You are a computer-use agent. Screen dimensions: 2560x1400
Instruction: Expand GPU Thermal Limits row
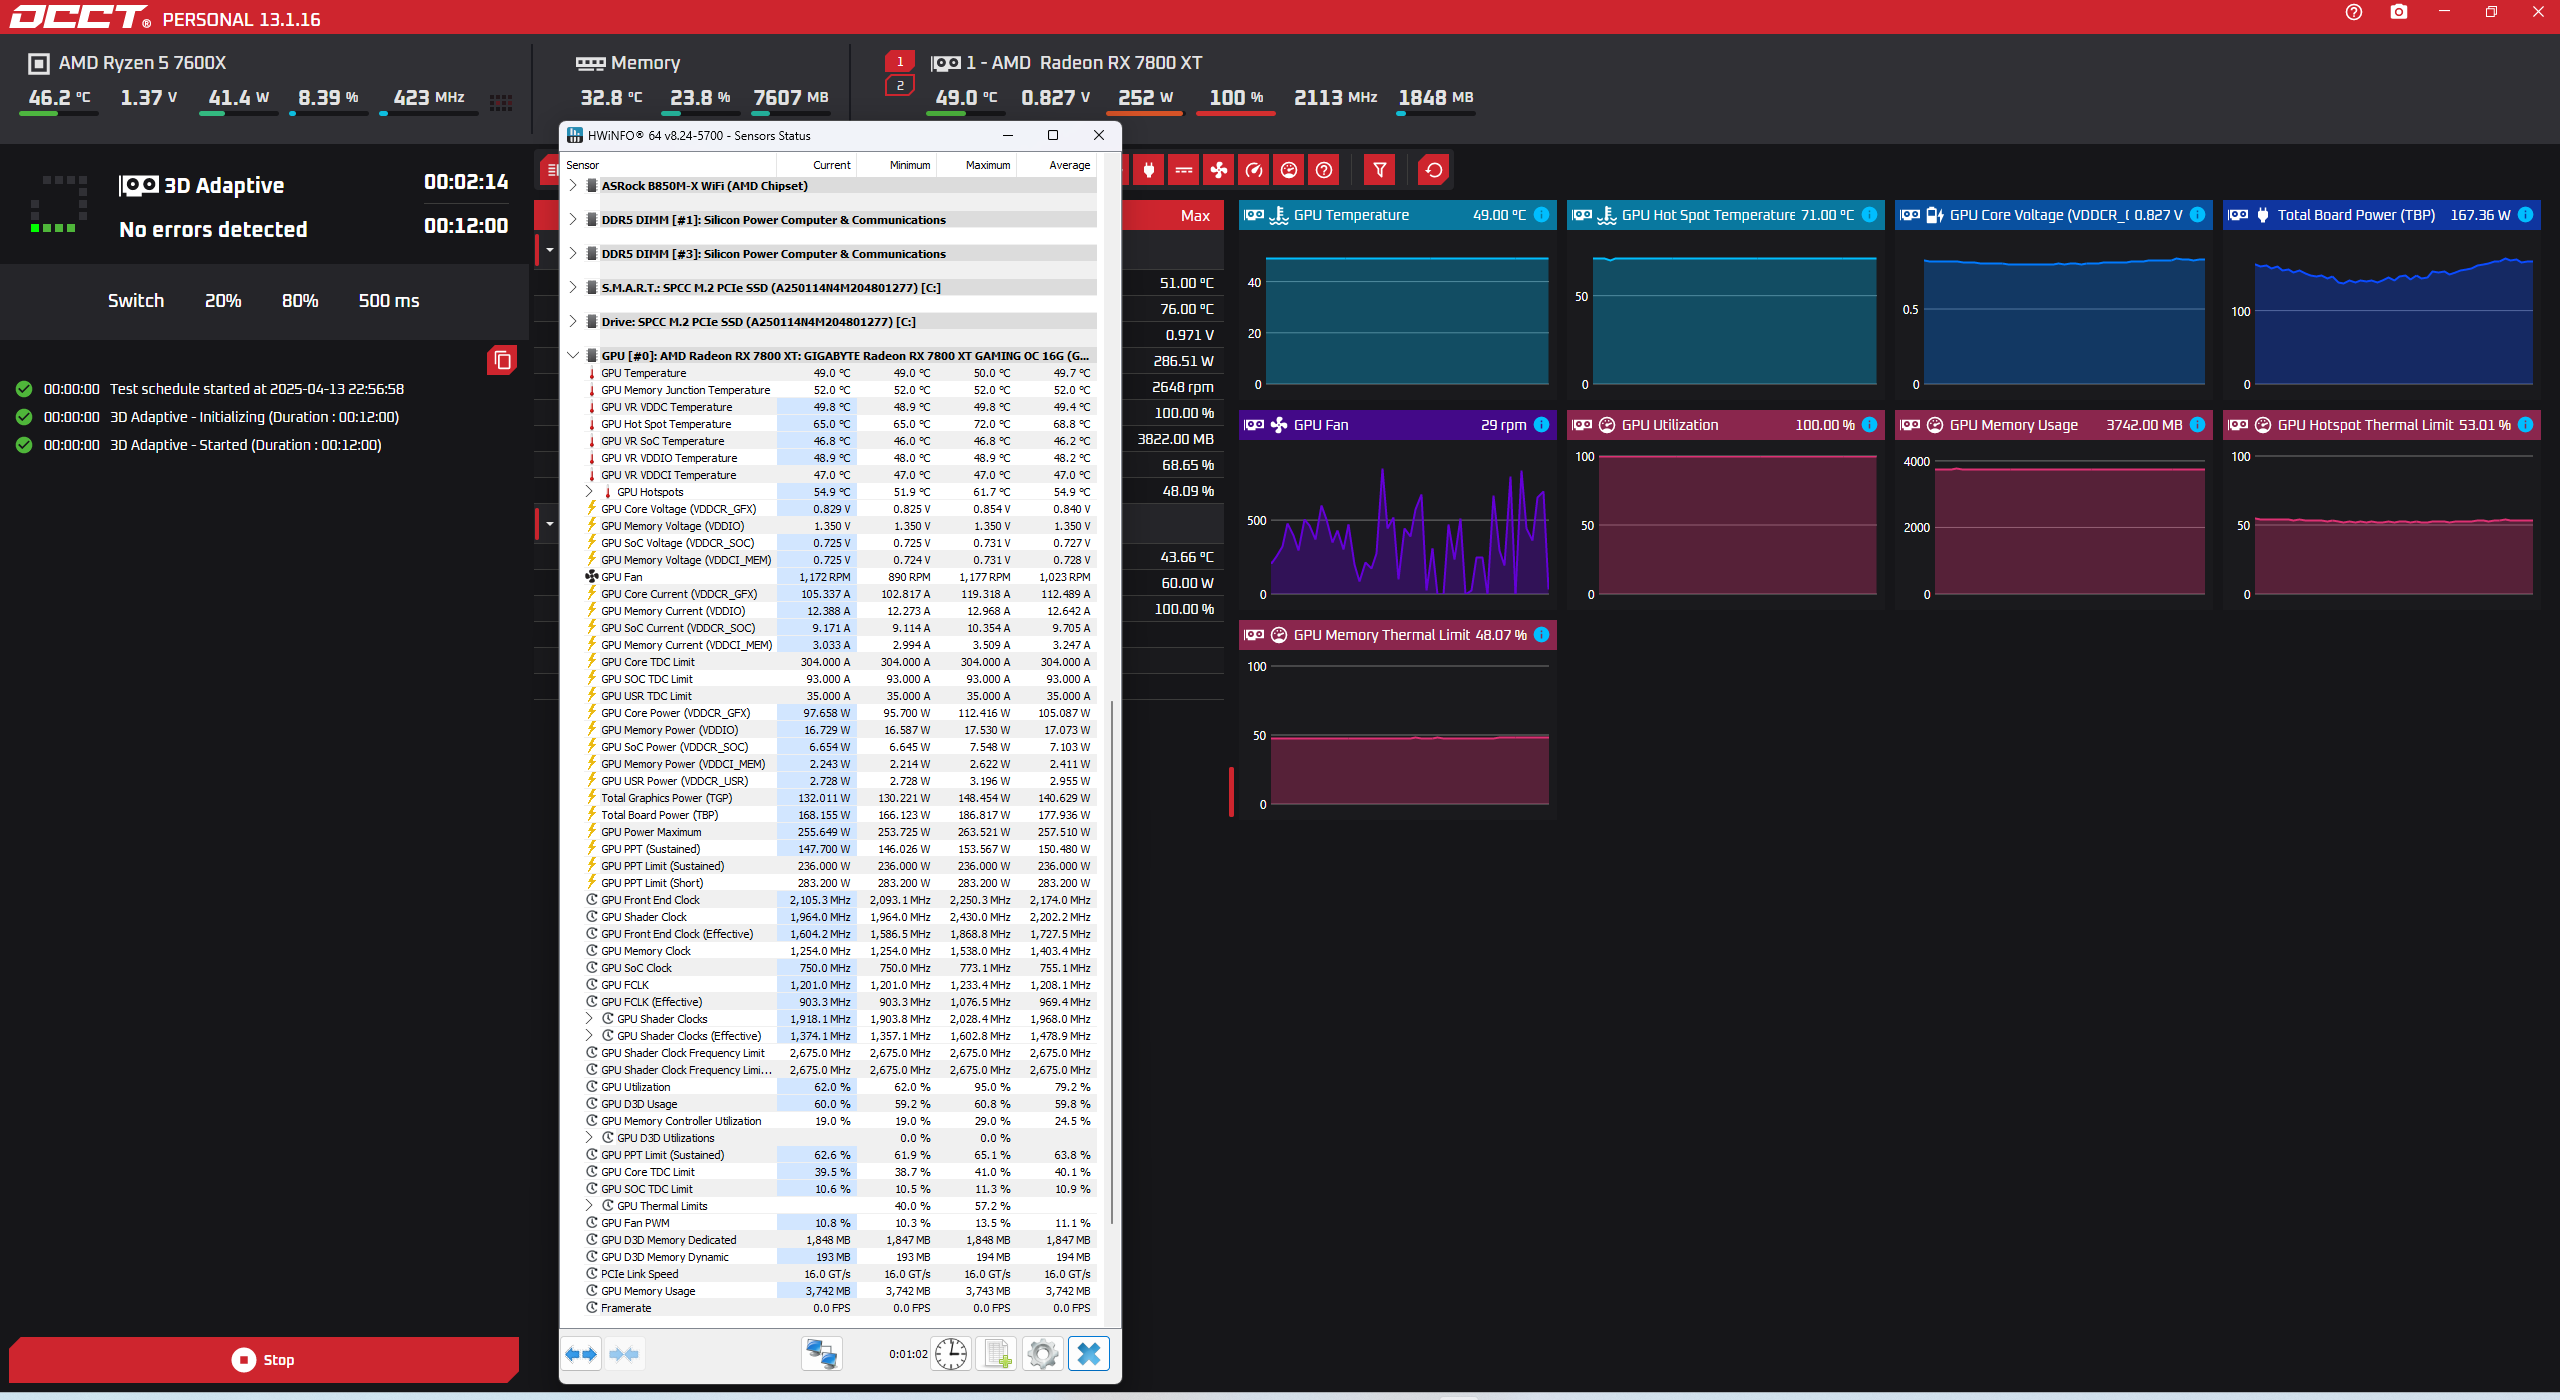tap(589, 1206)
